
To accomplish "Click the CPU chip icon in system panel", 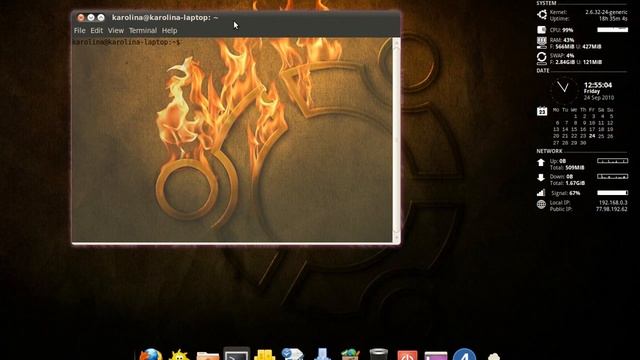I will [x=541, y=30].
